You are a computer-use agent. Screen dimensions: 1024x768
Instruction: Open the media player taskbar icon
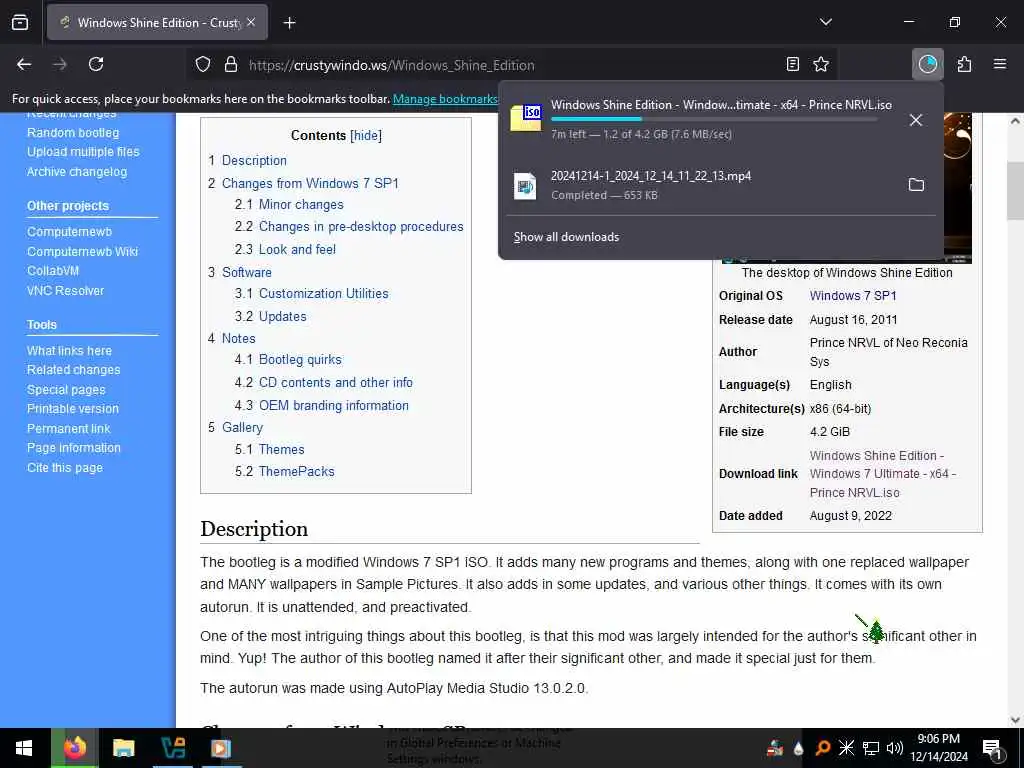pyautogui.click(x=221, y=748)
